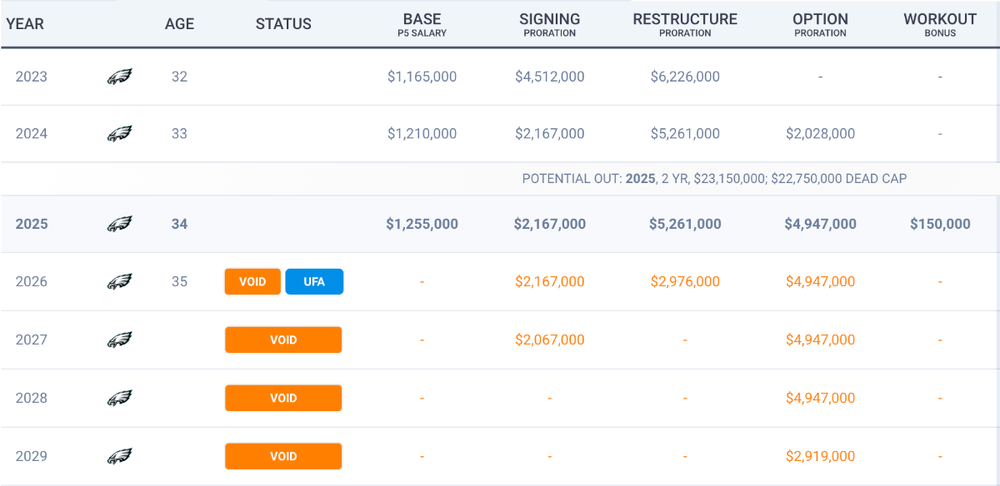
Task: Click the Eagles logo in the 2025 row
Action: (x=120, y=224)
